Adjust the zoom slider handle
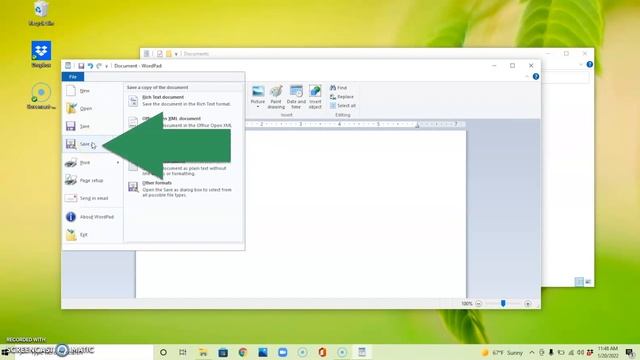 tap(503, 303)
